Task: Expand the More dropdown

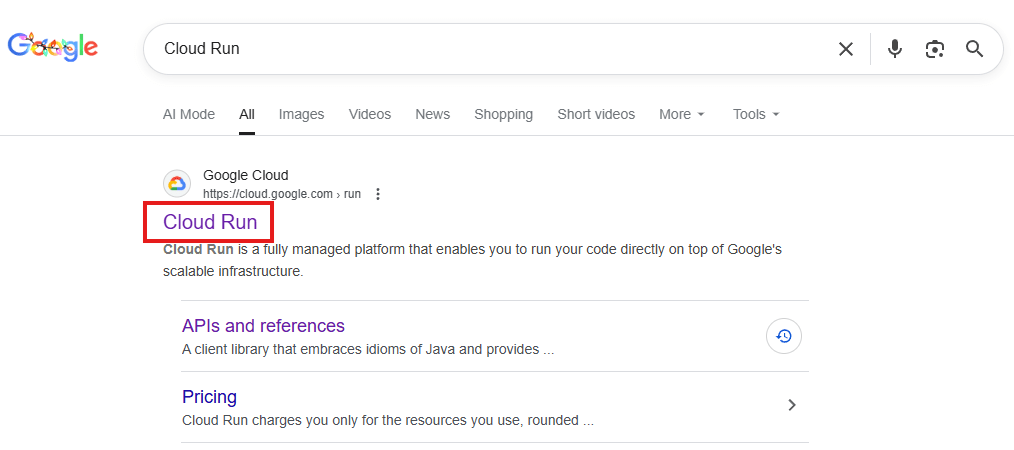Action: coord(682,114)
